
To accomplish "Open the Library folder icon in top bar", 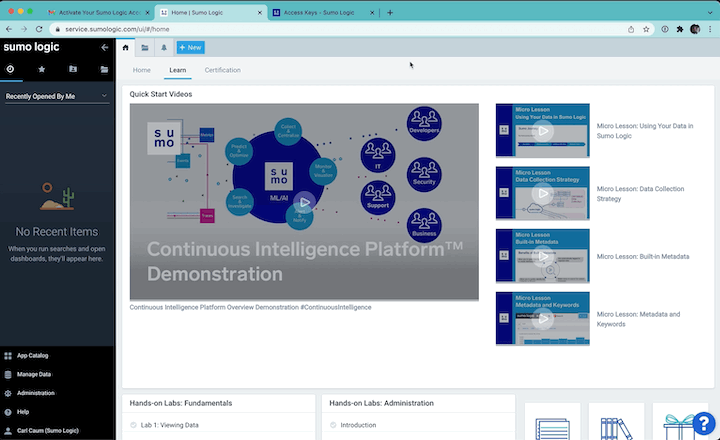I will click(145, 47).
